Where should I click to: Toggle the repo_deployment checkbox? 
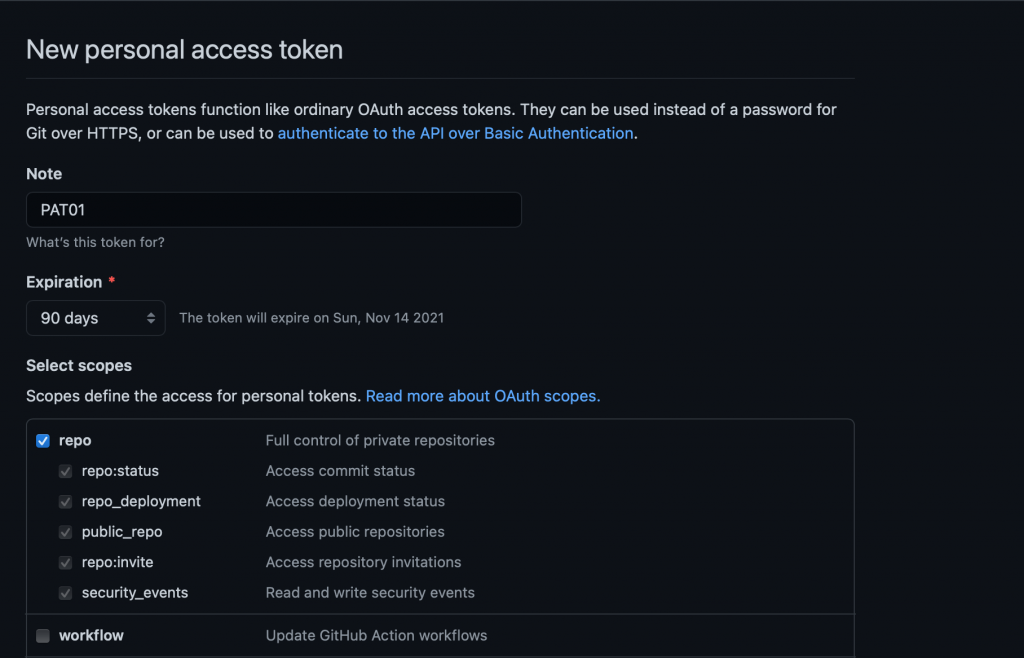click(65, 502)
